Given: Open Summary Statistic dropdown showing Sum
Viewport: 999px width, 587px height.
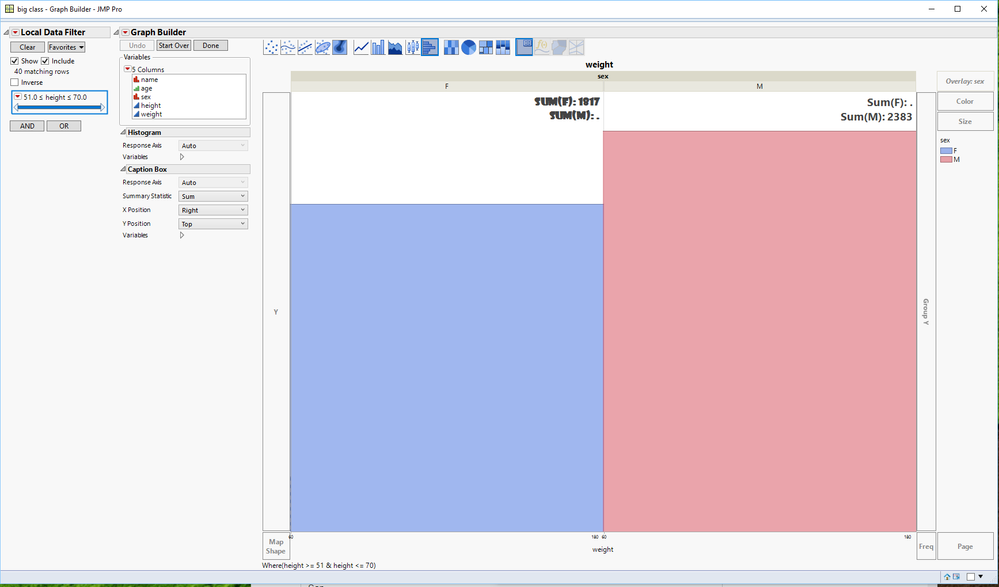Looking at the screenshot, I should pyautogui.click(x=213, y=196).
